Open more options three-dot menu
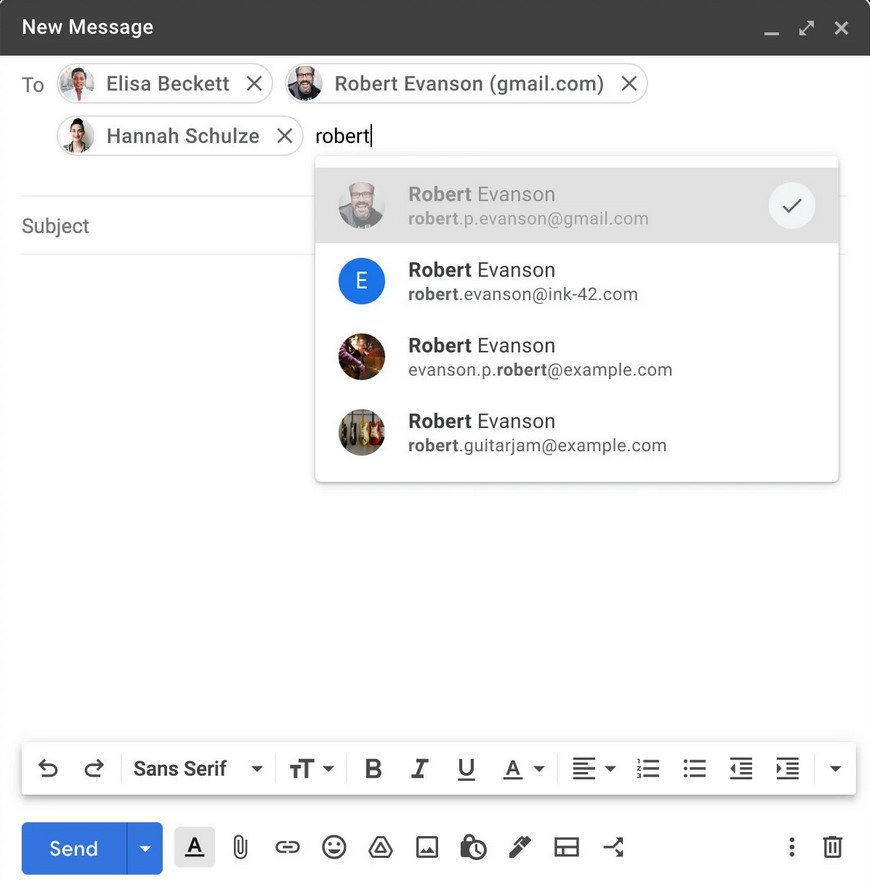 (x=791, y=847)
